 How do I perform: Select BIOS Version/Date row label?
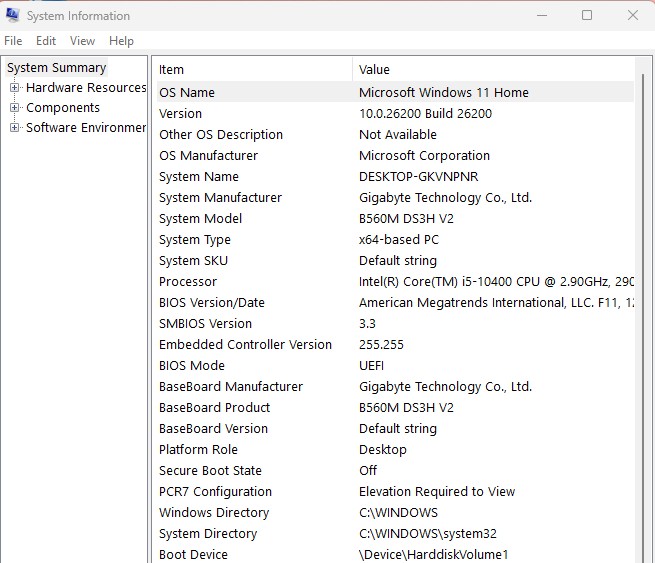pyautogui.click(x=211, y=302)
